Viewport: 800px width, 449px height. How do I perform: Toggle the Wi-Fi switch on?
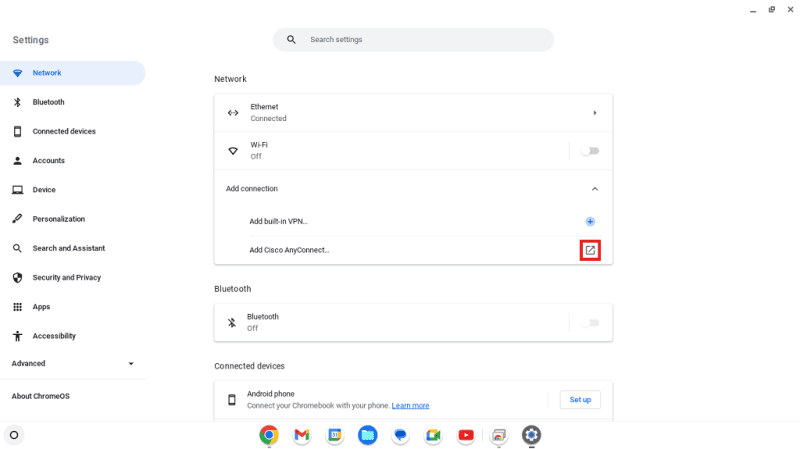tap(590, 151)
